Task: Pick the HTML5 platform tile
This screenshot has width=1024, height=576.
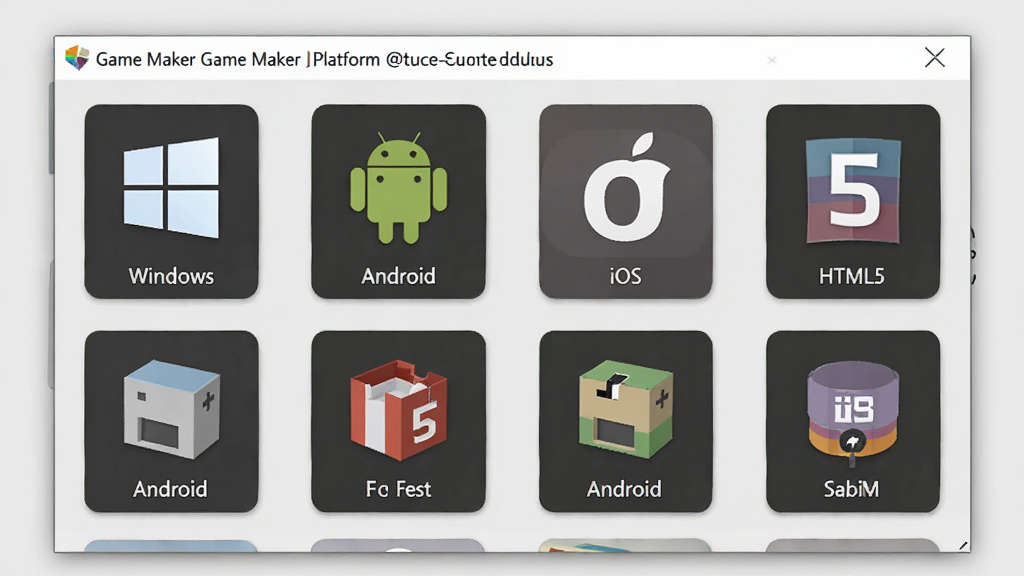Action: pos(853,201)
